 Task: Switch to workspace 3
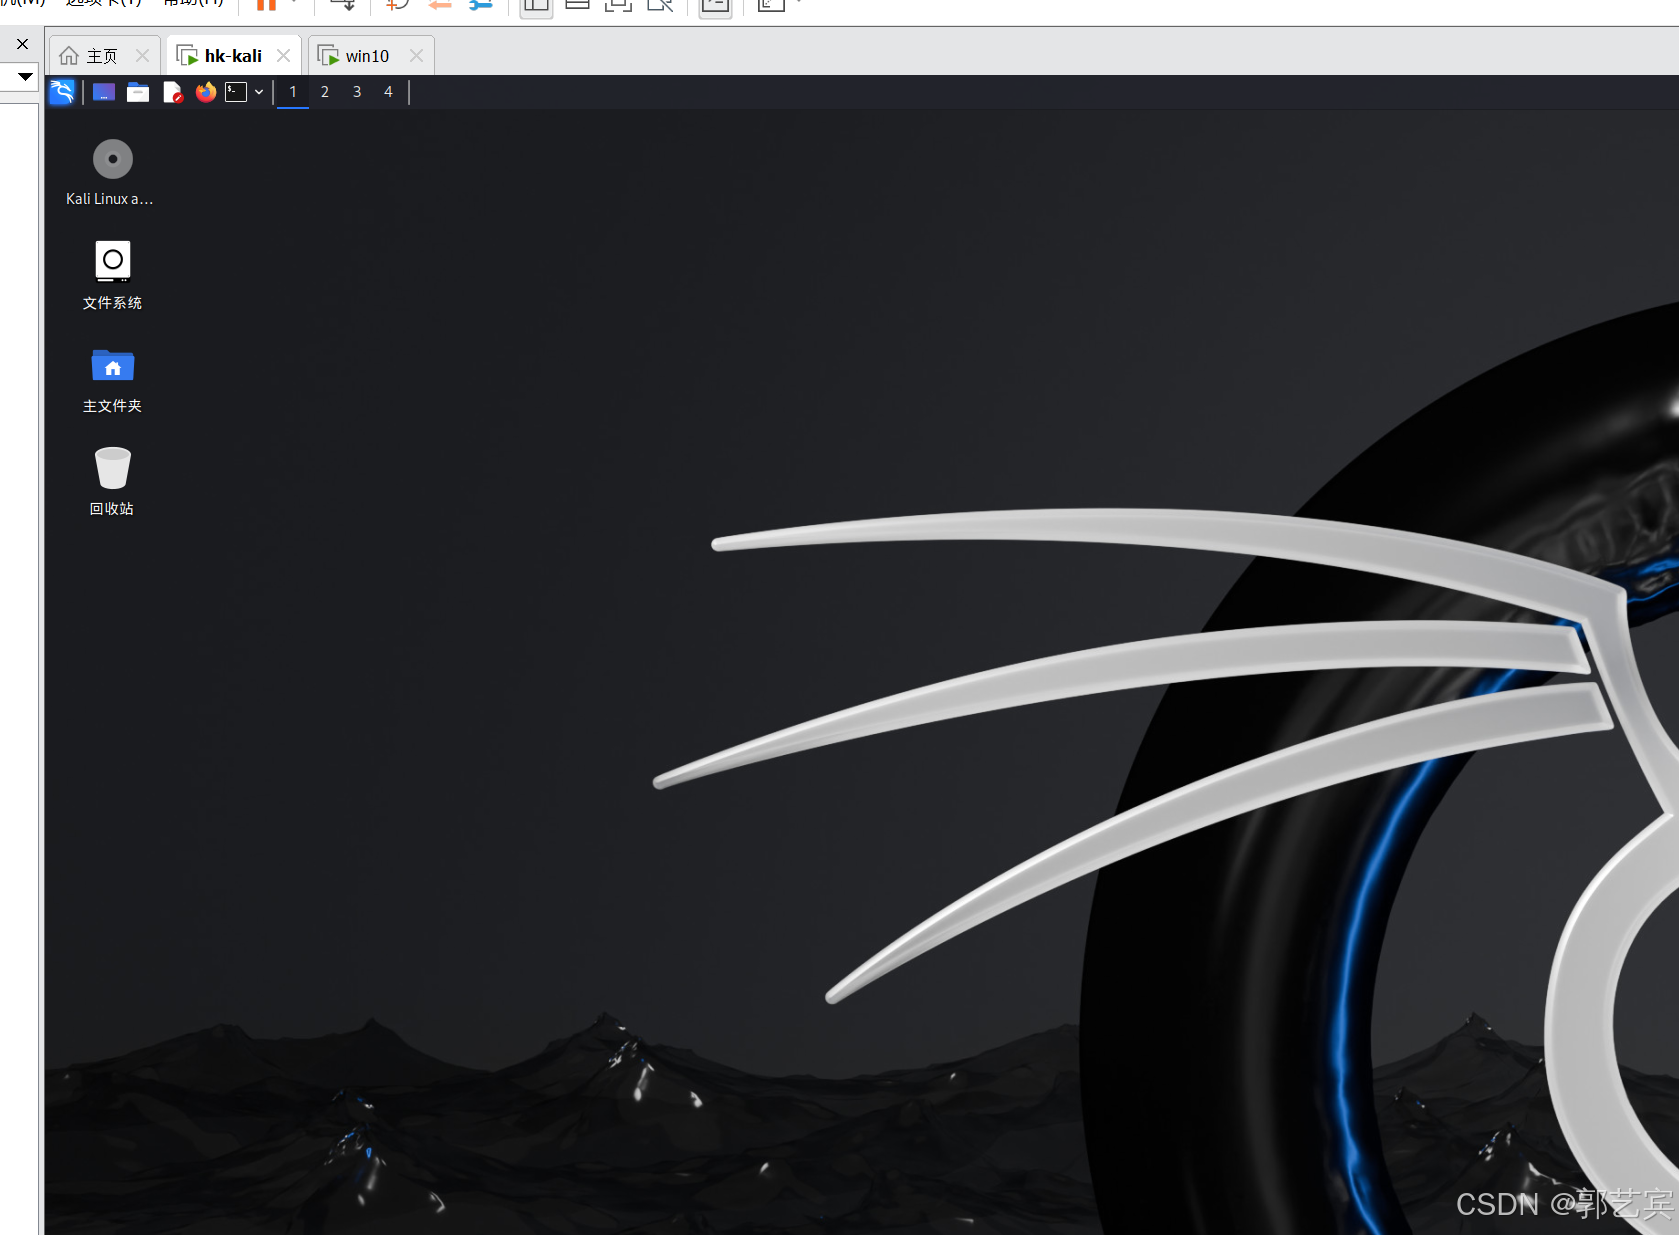(357, 92)
